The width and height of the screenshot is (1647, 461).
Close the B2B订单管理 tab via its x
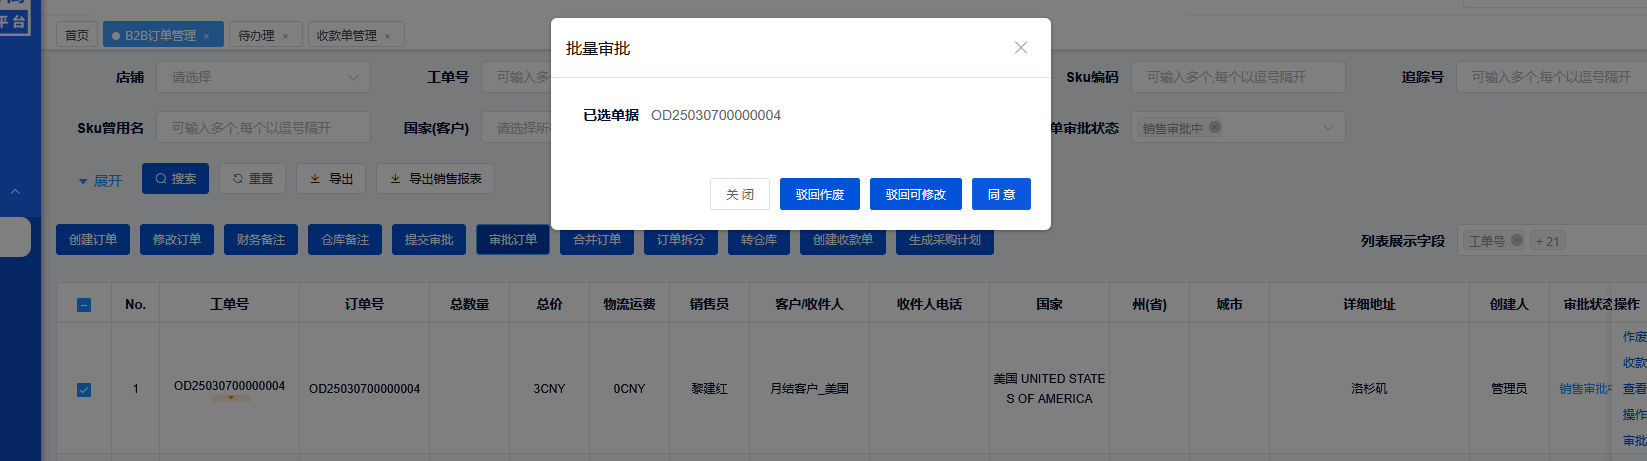tap(207, 36)
